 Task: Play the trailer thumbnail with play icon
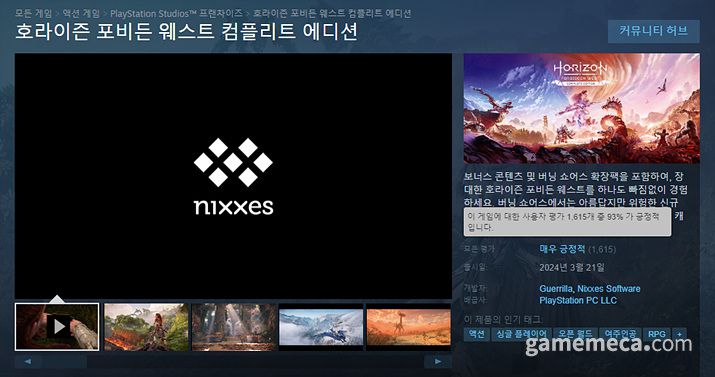coord(57,327)
